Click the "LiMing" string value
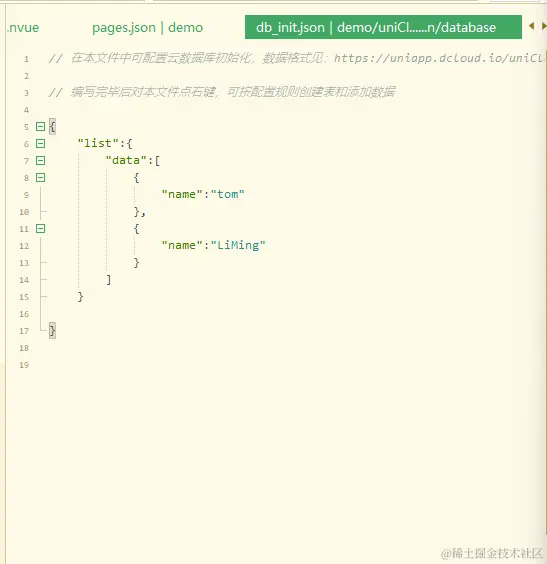The height and width of the screenshot is (564, 547). pyautogui.click(x=238, y=245)
